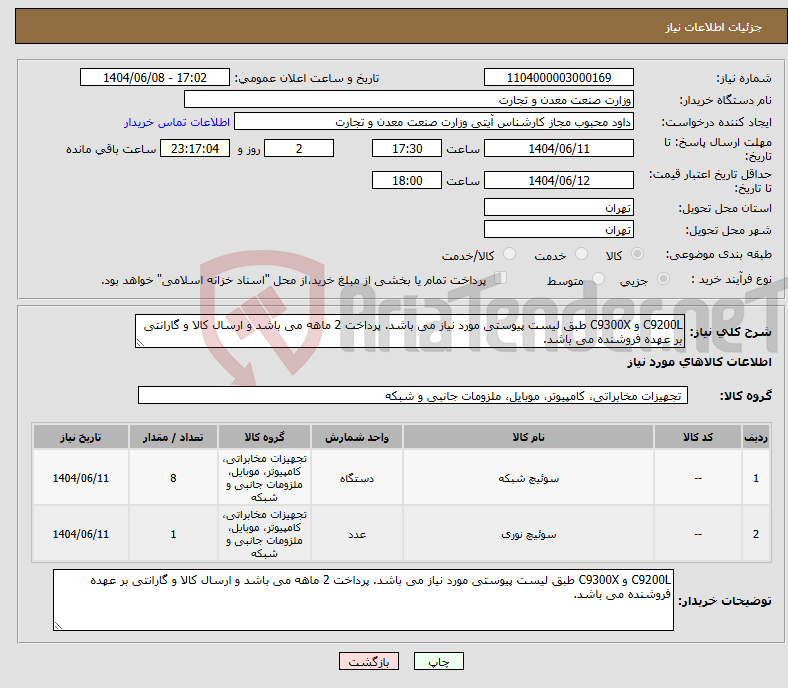Screen dimensions: 788x688
Task: Click the جزئیات اطلاعات نیاز page header
Action: pos(713,27)
